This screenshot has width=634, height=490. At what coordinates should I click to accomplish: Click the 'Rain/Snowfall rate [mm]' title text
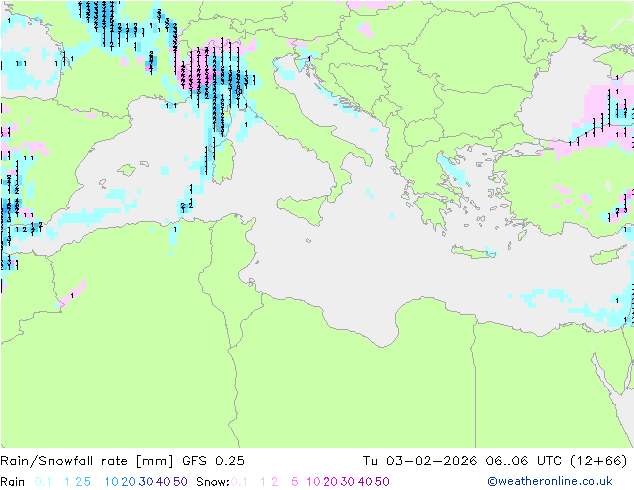[87, 461]
